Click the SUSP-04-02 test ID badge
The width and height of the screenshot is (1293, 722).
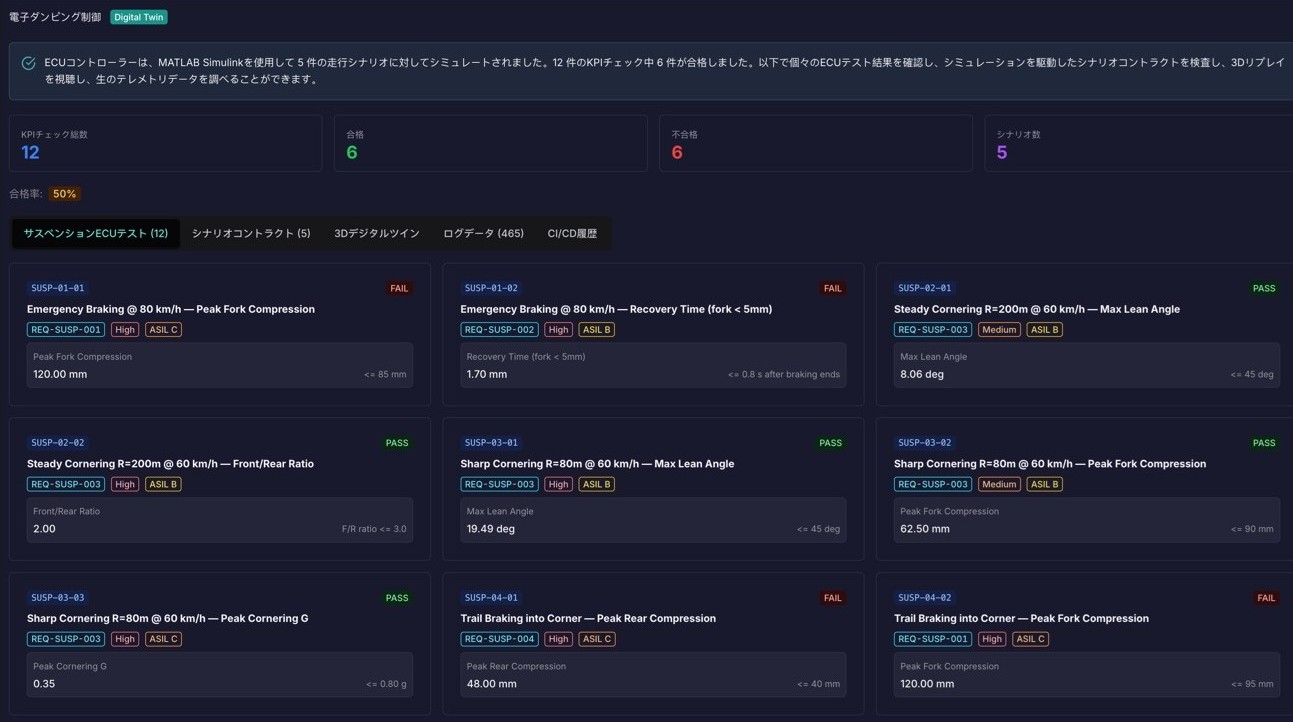tap(925, 598)
